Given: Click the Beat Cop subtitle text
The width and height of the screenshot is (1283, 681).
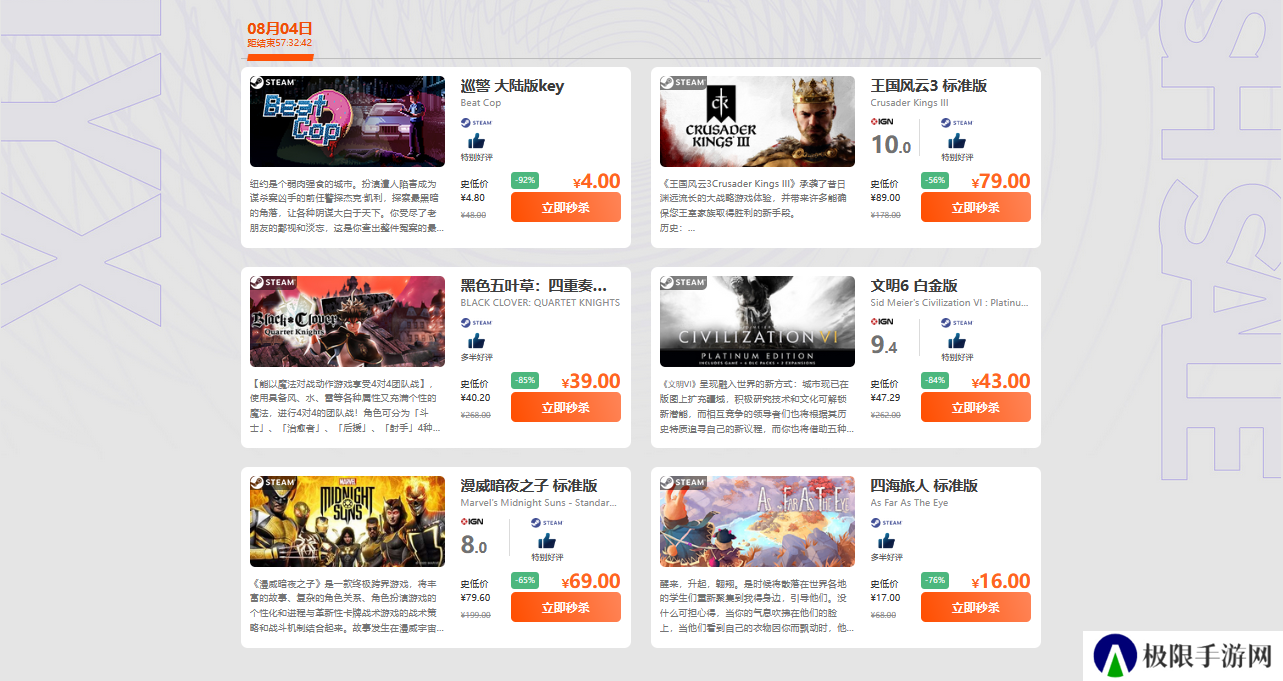Looking at the screenshot, I should [481, 103].
